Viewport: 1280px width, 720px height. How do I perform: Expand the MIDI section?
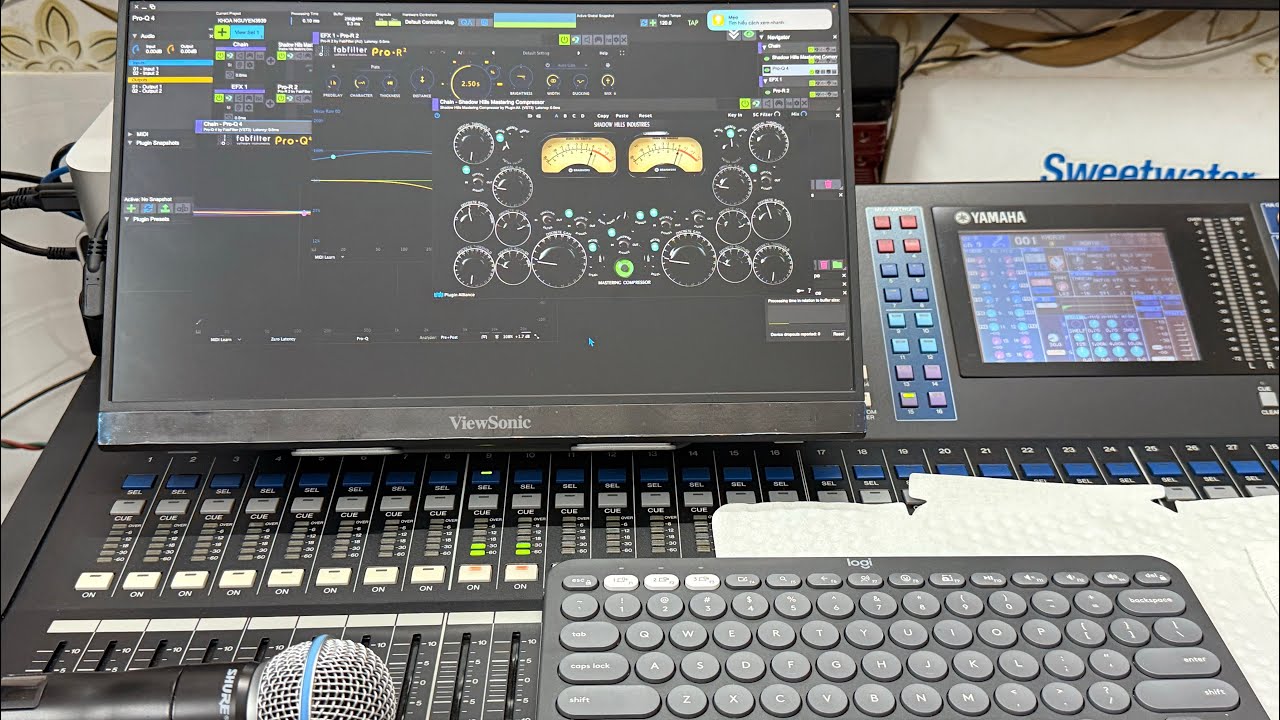[130, 134]
